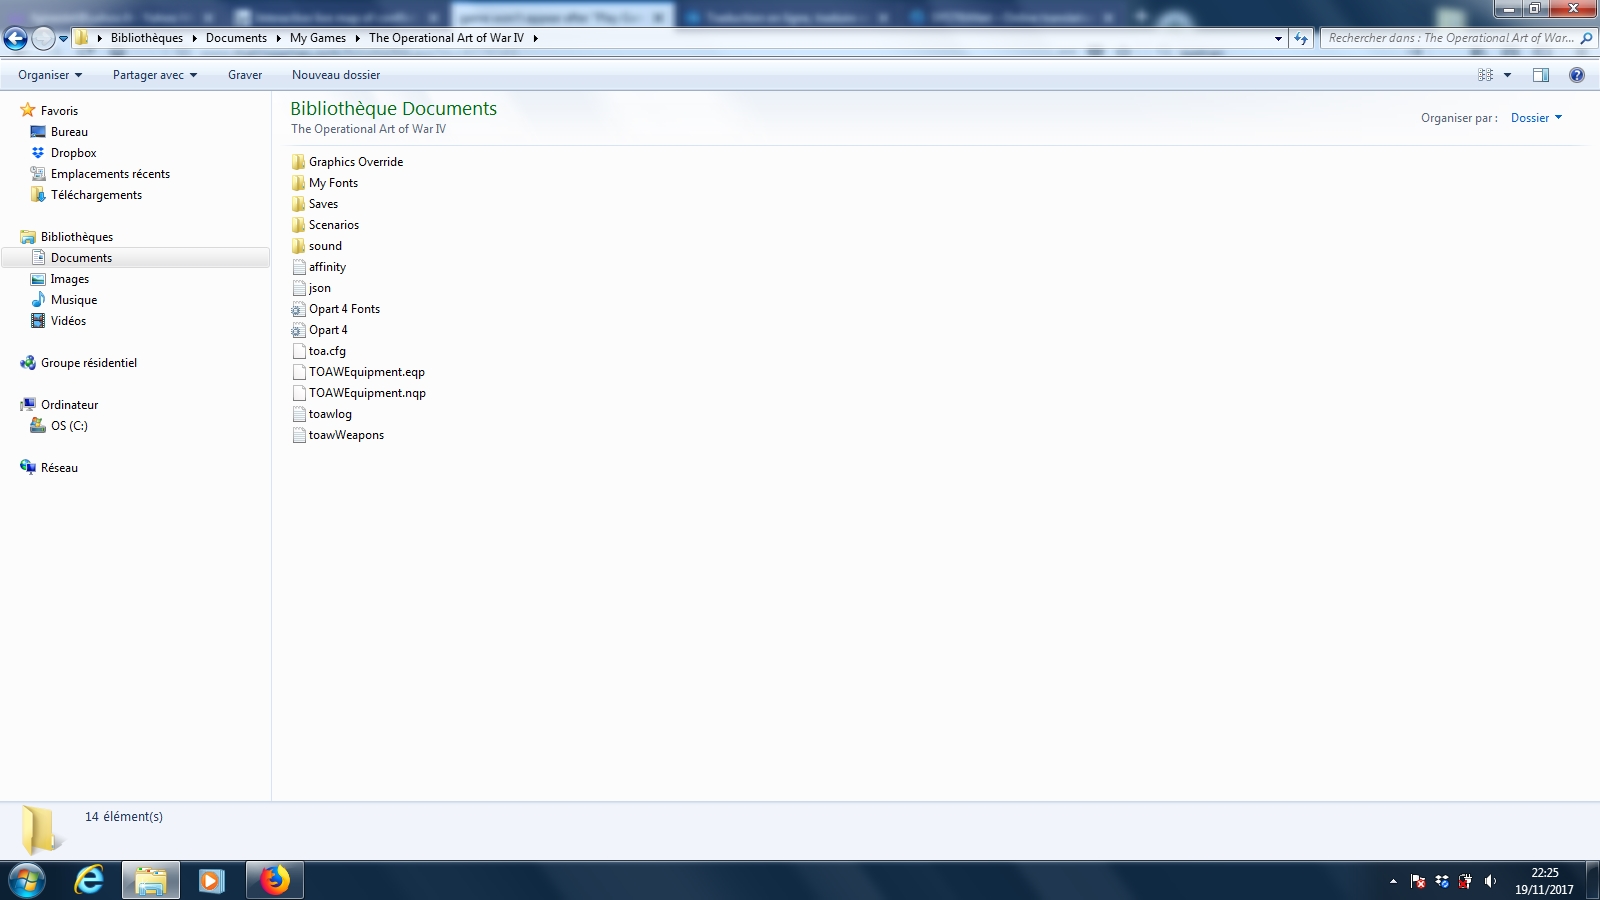
Task: Click the Graver toolbar command
Action: (x=245, y=75)
